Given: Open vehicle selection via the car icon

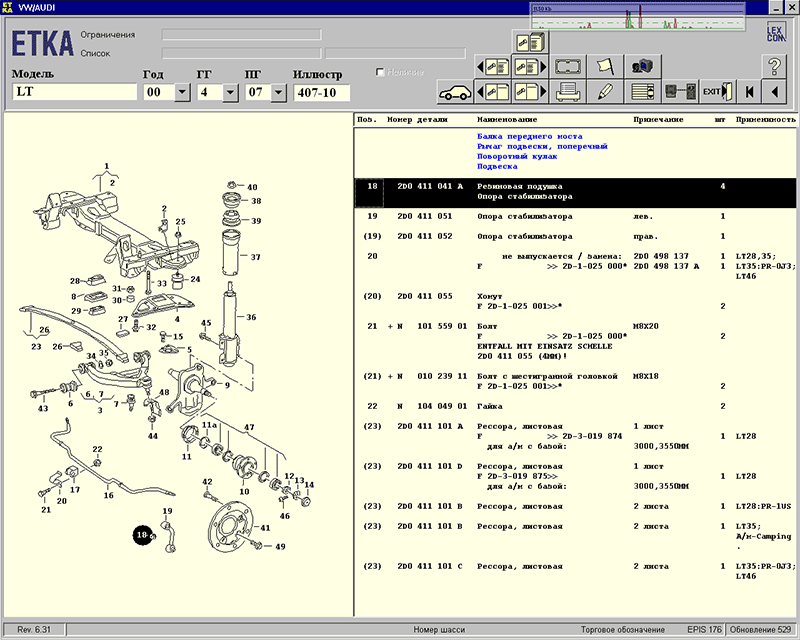Looking at the screenshot, I should pyautogui.click(x=456, y=92).
